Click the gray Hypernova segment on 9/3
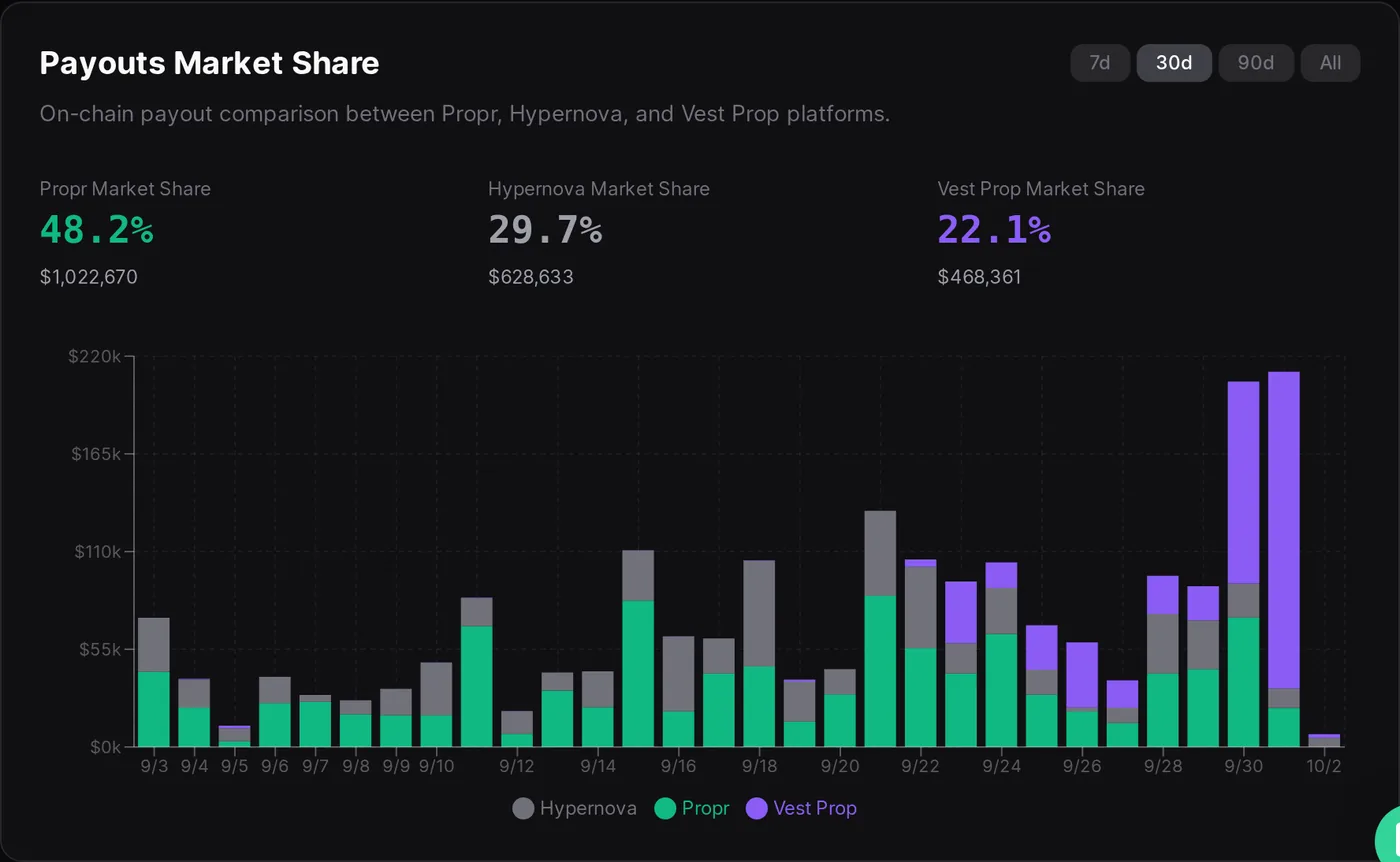This screenshot has width=1400, height=862. click(154, 645)
